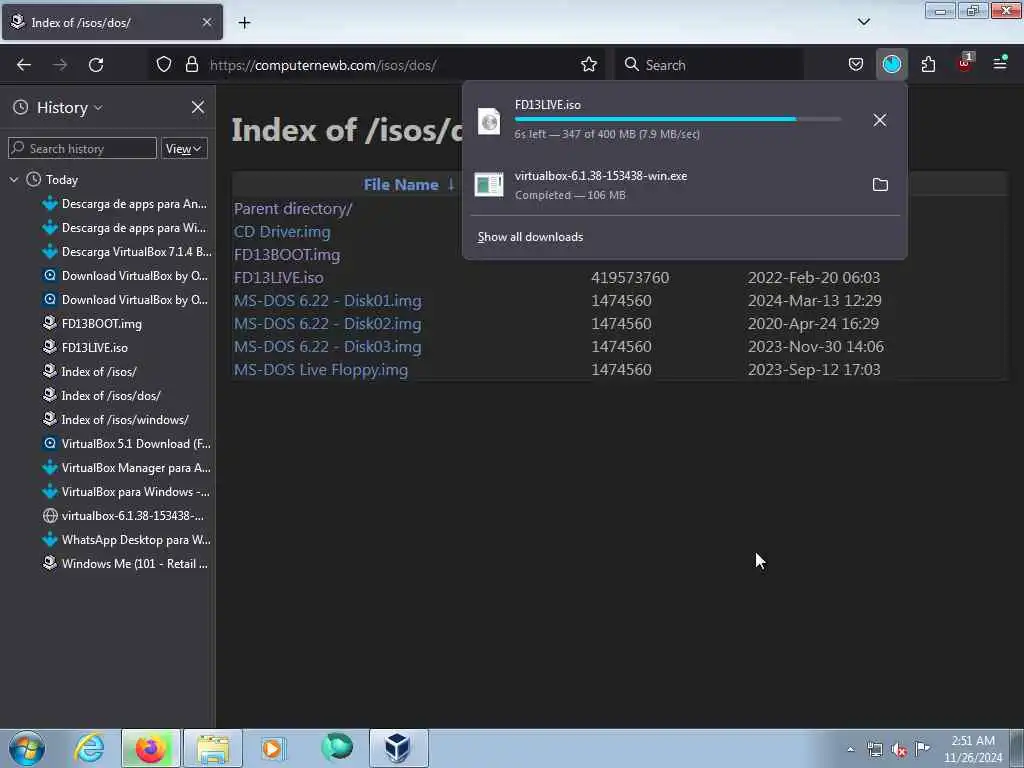Go back with the back arrow button

tap(24, 65)
